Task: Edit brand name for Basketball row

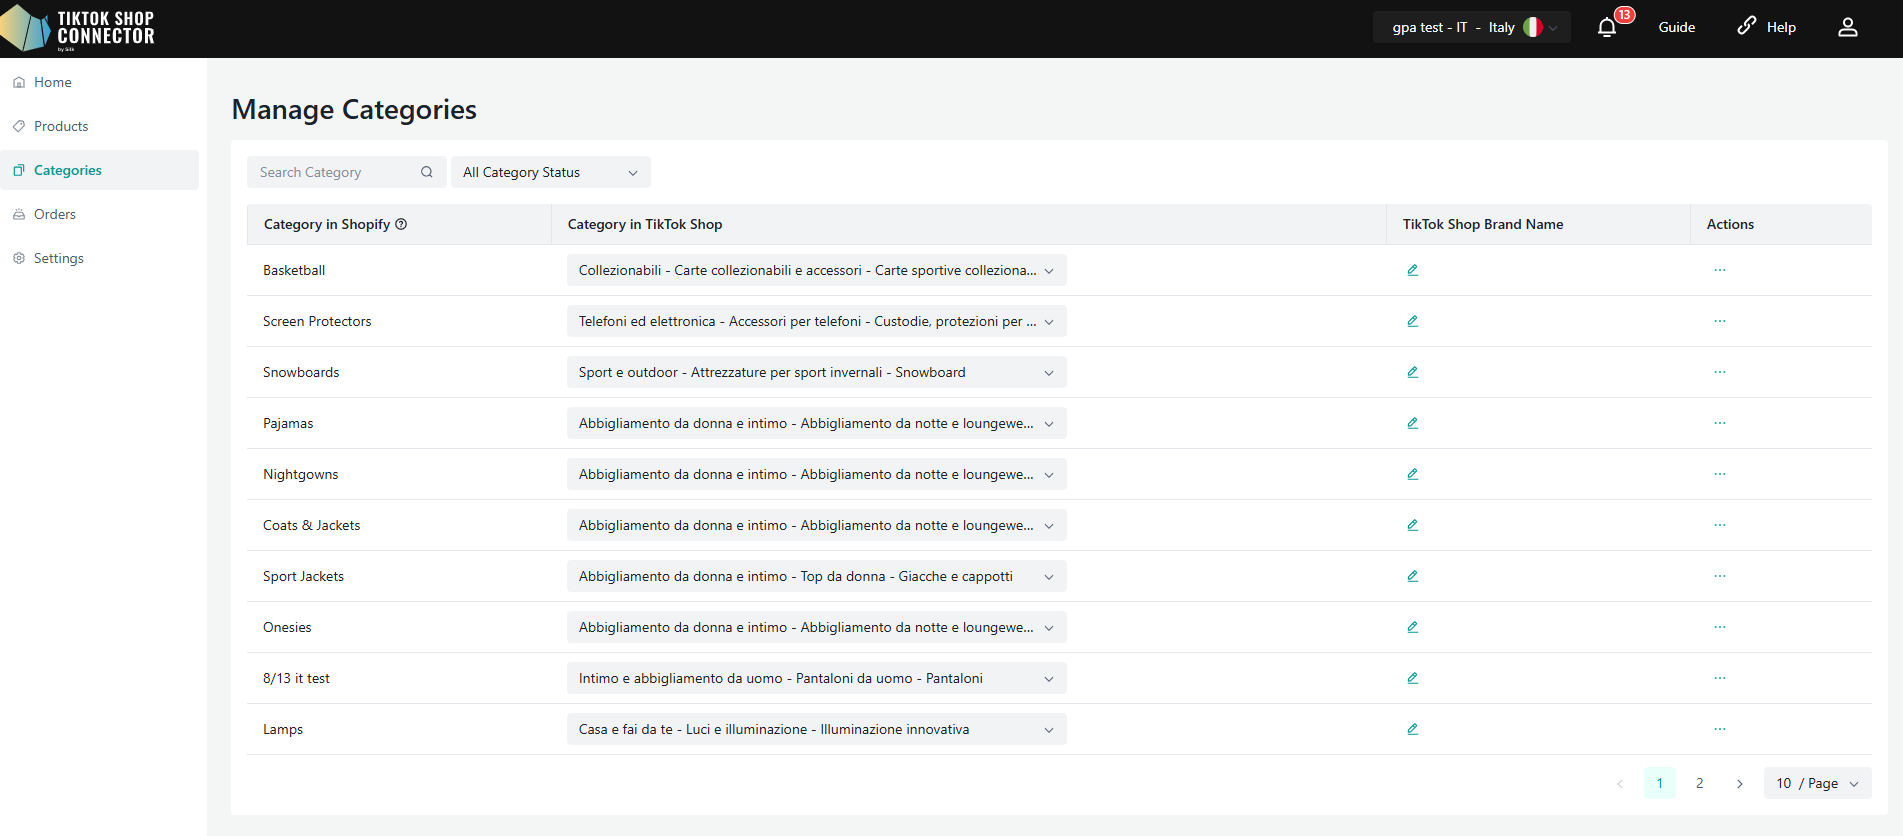Action: (x=1413, y=270)
